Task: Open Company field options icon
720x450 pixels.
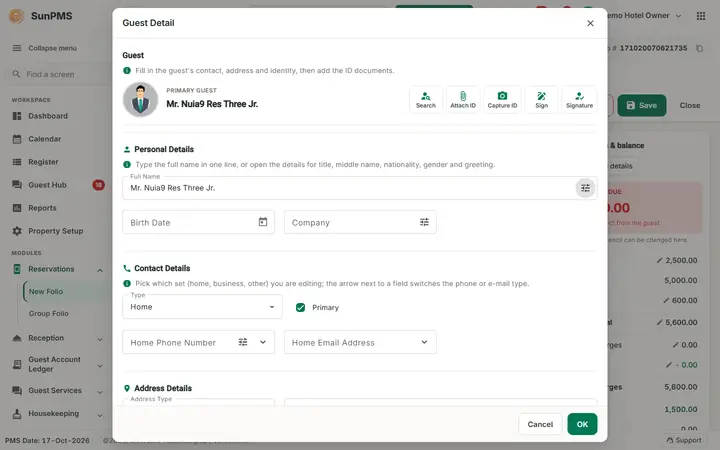Action: click(424, 222)
